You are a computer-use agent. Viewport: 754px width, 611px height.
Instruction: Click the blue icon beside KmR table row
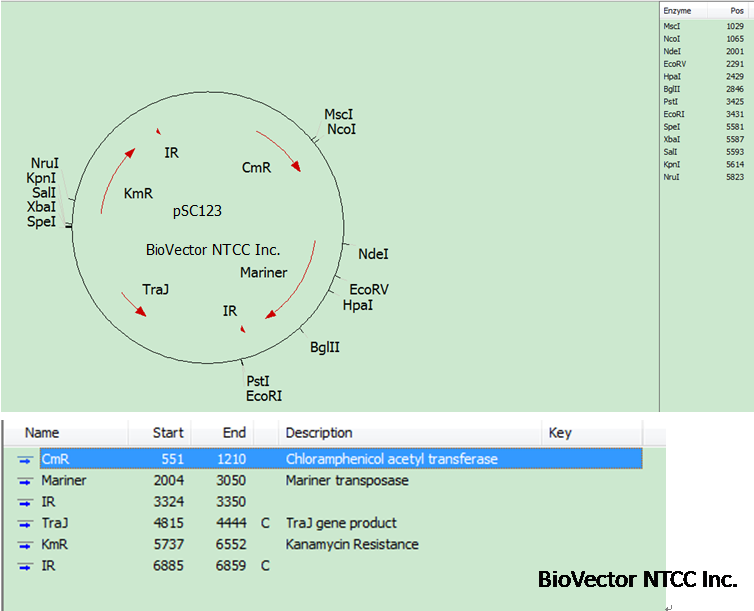coord(26,545)
